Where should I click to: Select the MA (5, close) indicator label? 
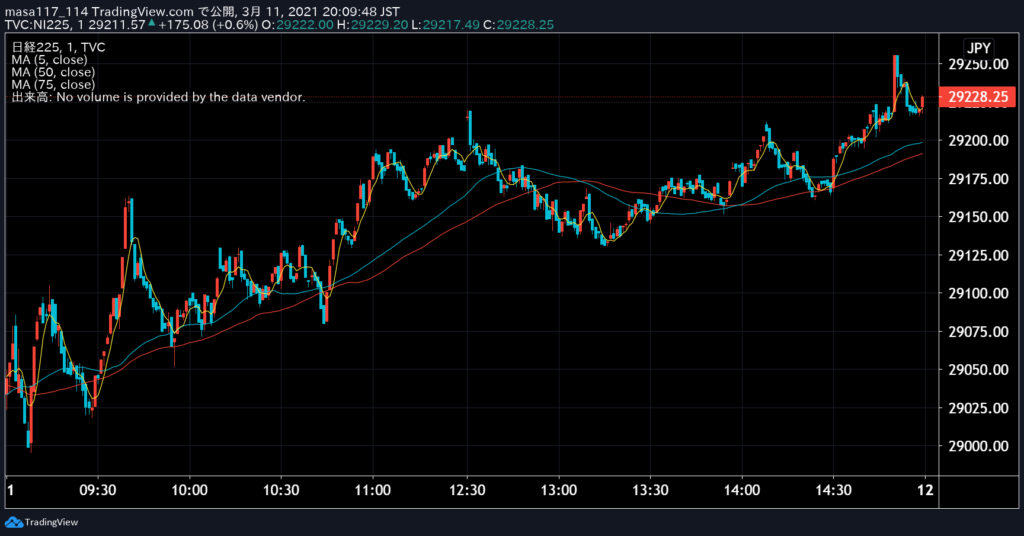click(49, 59)
